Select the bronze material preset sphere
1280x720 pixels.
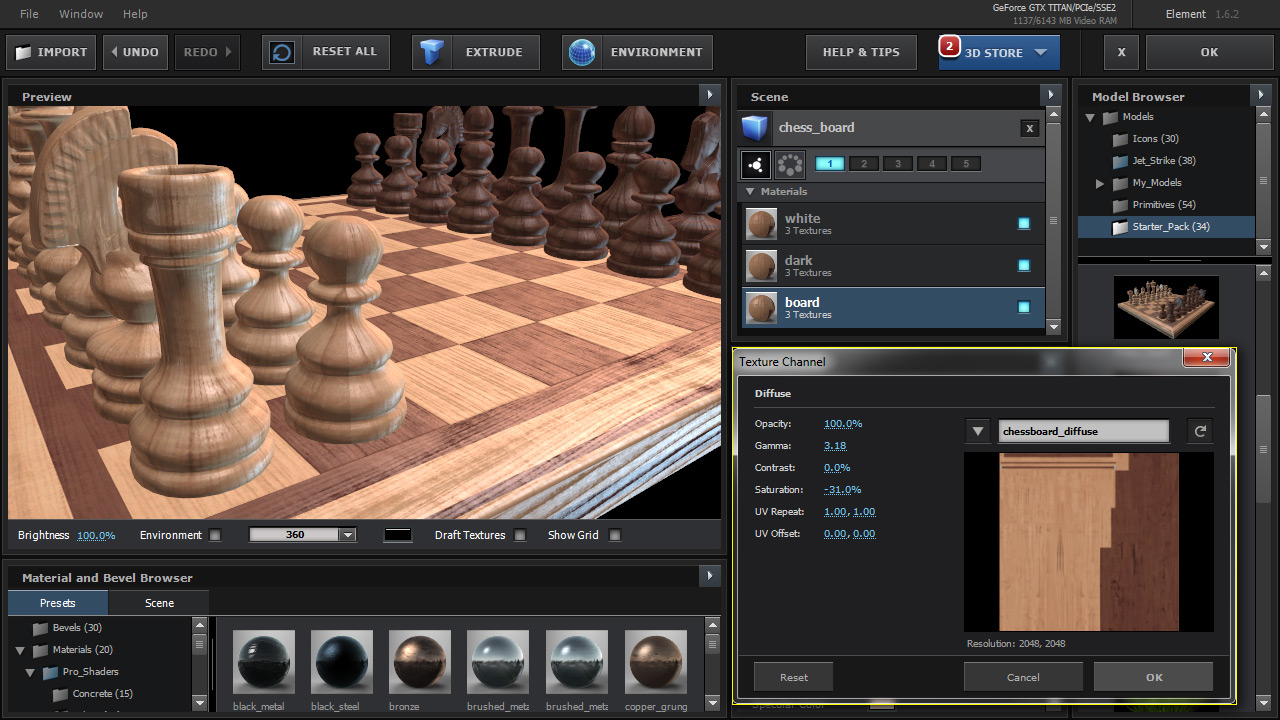(420, 661)
